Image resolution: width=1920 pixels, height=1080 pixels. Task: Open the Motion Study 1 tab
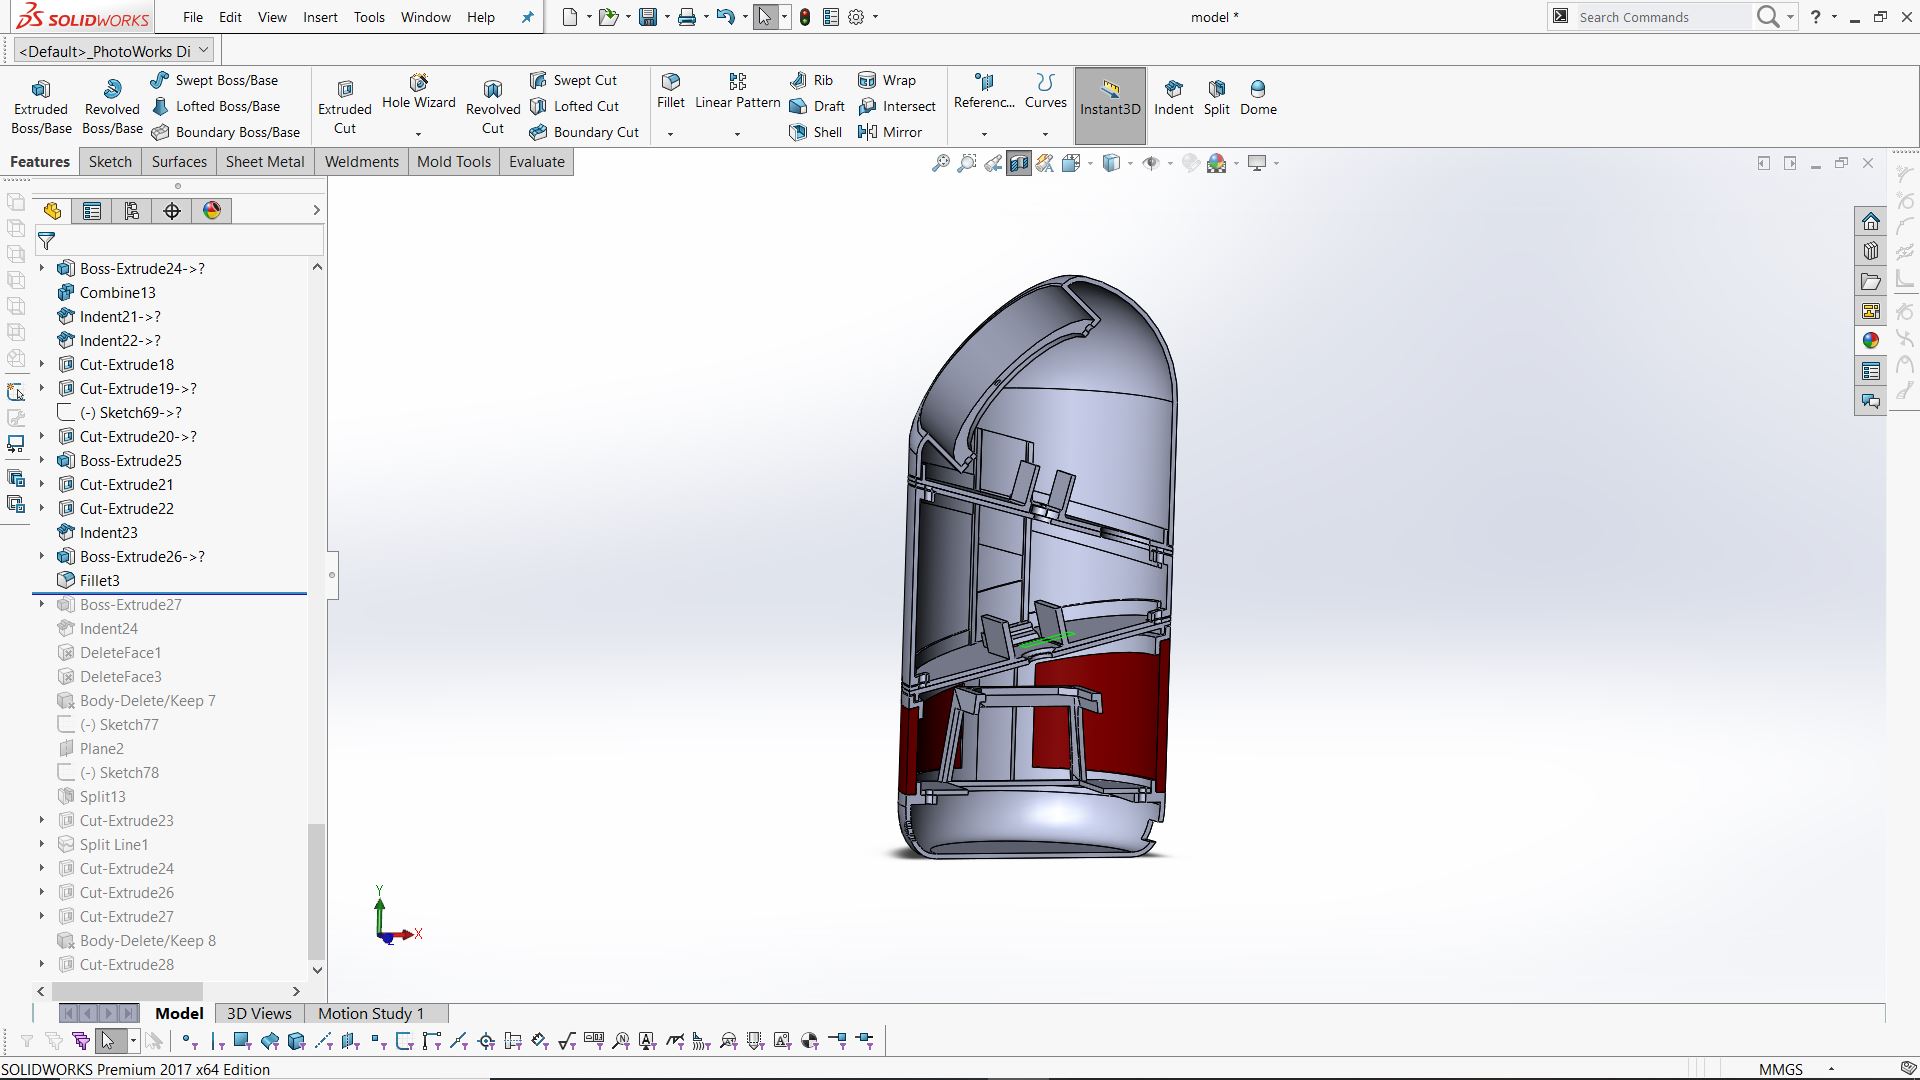click(371, 1013)
